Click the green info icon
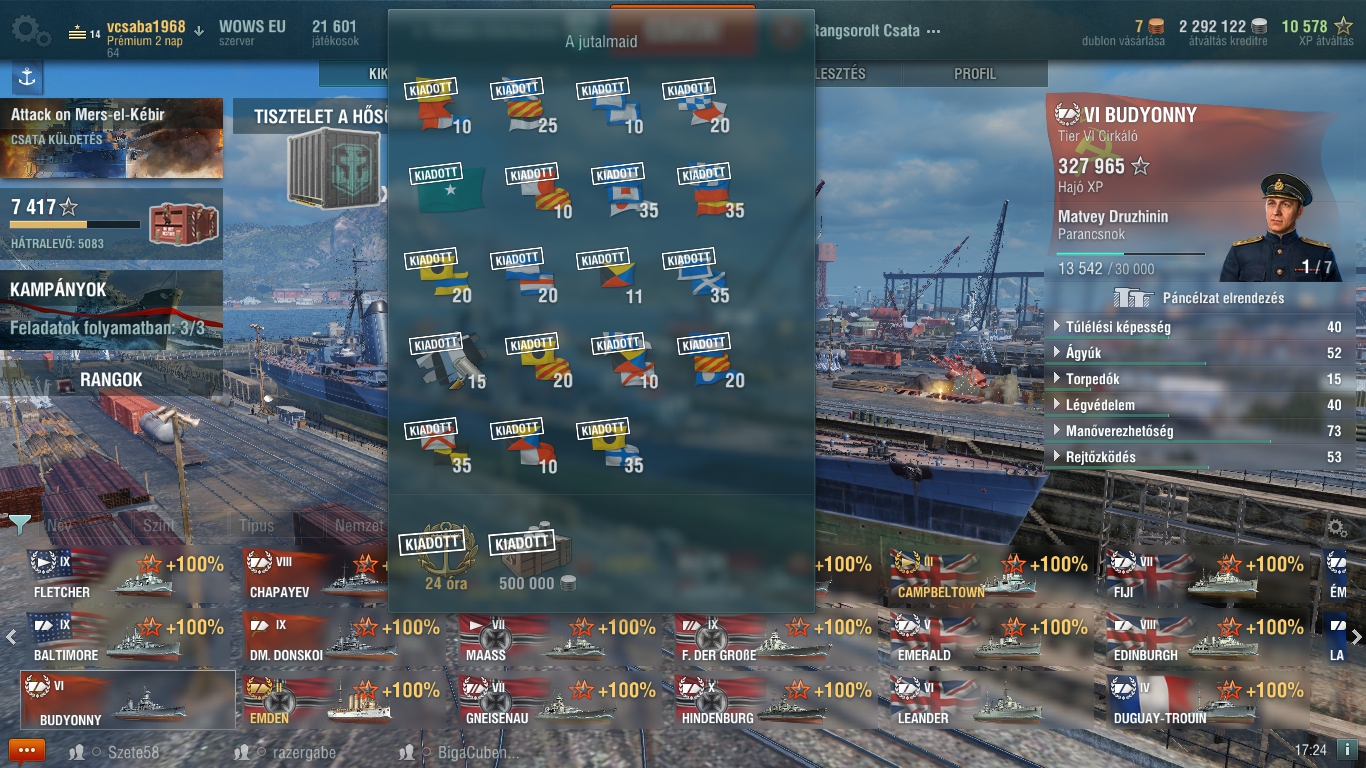 1347,749
